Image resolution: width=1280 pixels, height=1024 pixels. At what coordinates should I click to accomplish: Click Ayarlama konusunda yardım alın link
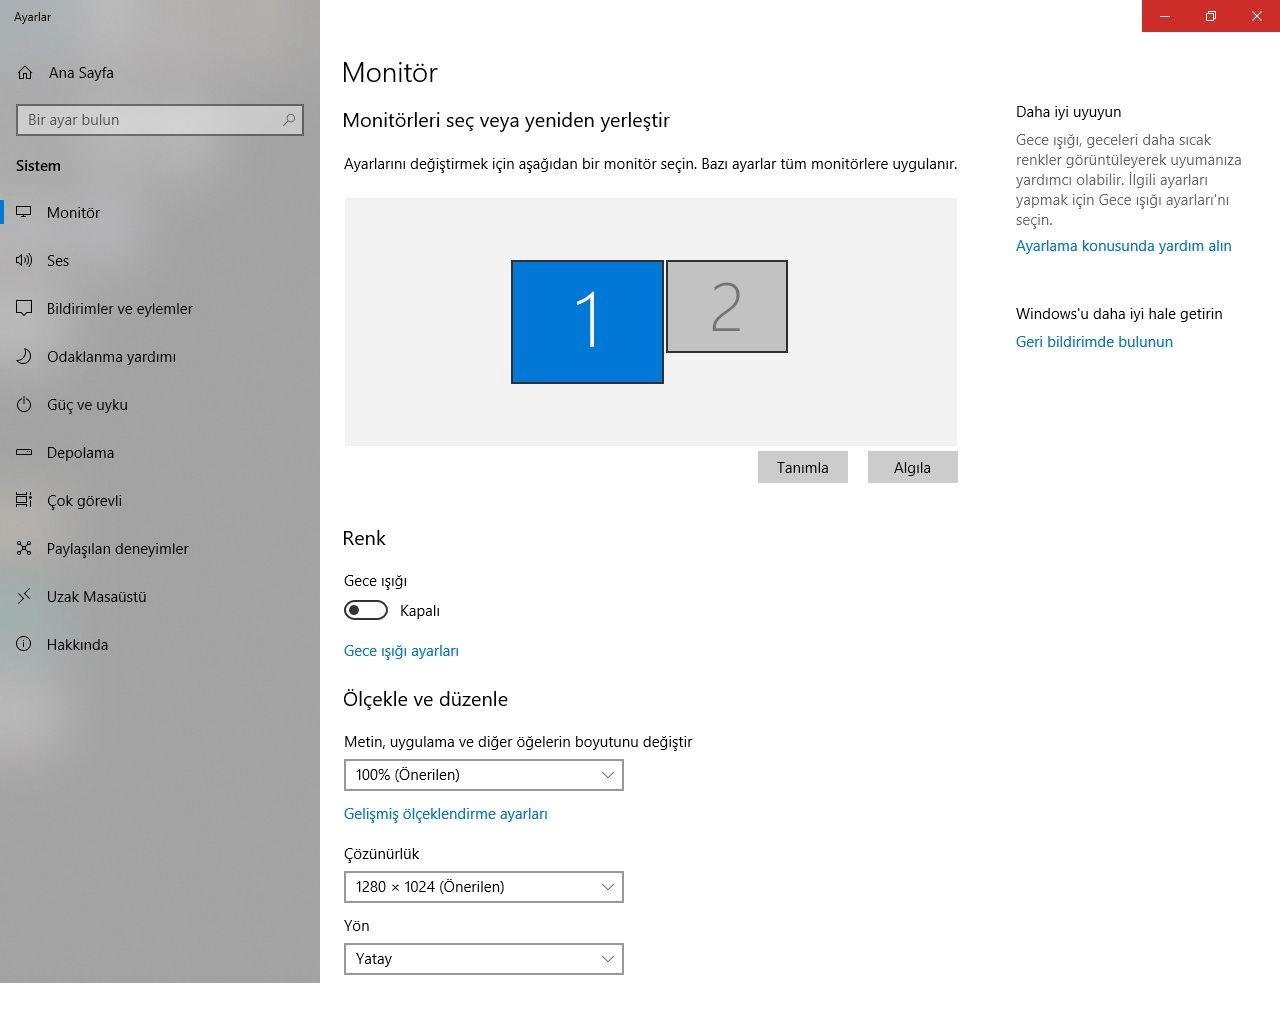(x=1124, y=246)
